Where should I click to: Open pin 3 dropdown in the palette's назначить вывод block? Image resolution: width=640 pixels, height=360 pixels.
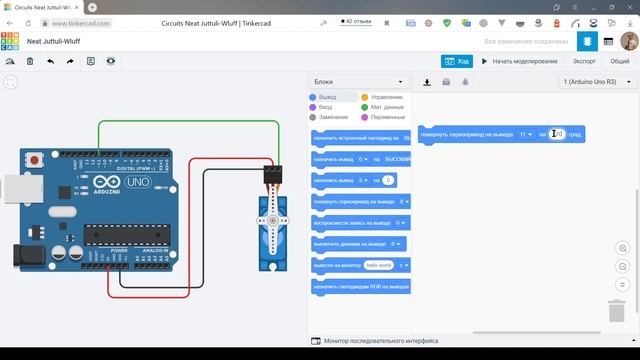363,180
